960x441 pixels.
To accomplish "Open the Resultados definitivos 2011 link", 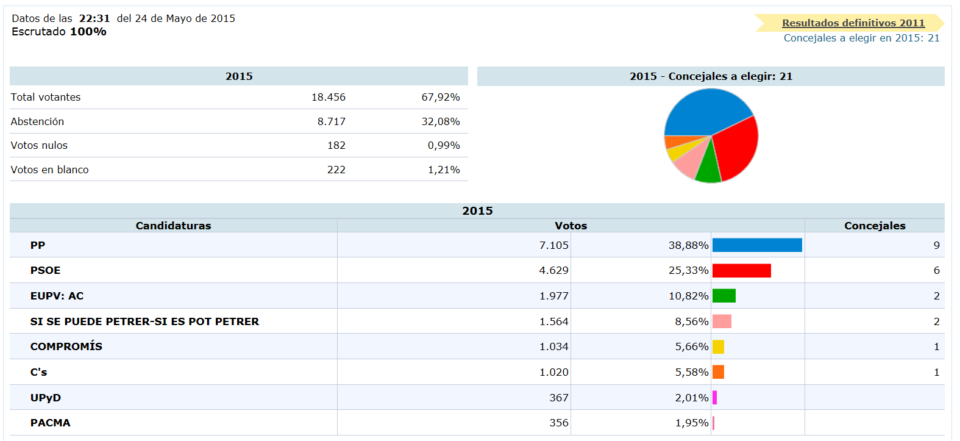I will click(853, 22).
